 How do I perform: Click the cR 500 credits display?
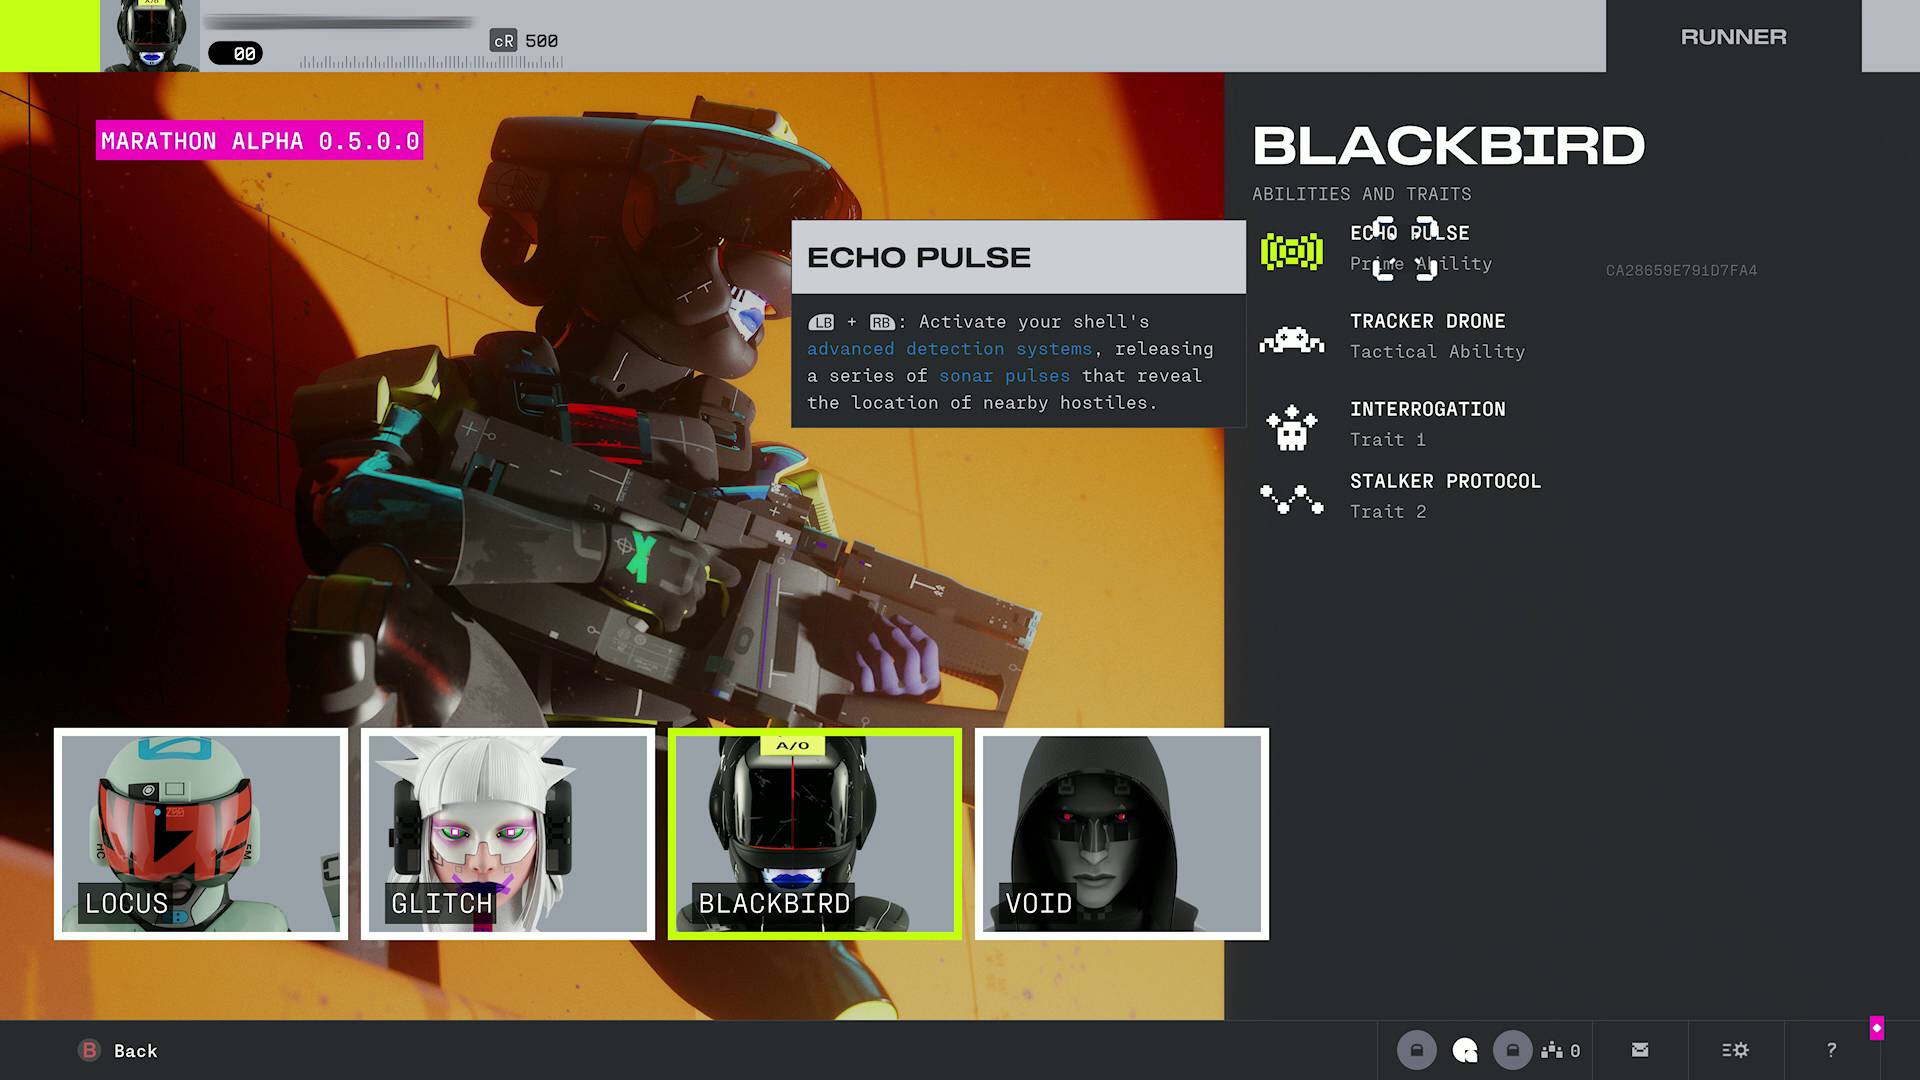(524, 41)
